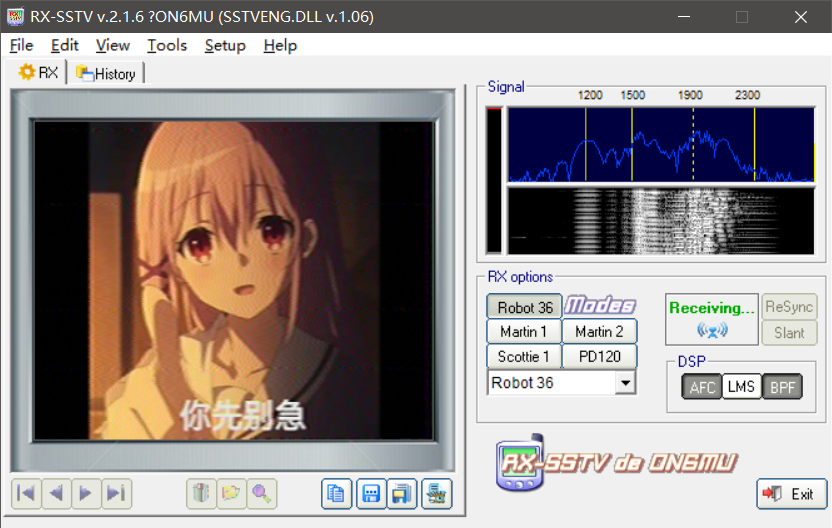Image resolution: width=832 pixels, height=528 pixels.
Task: Select the Robot 36 mode button
Action: (524, 307)
